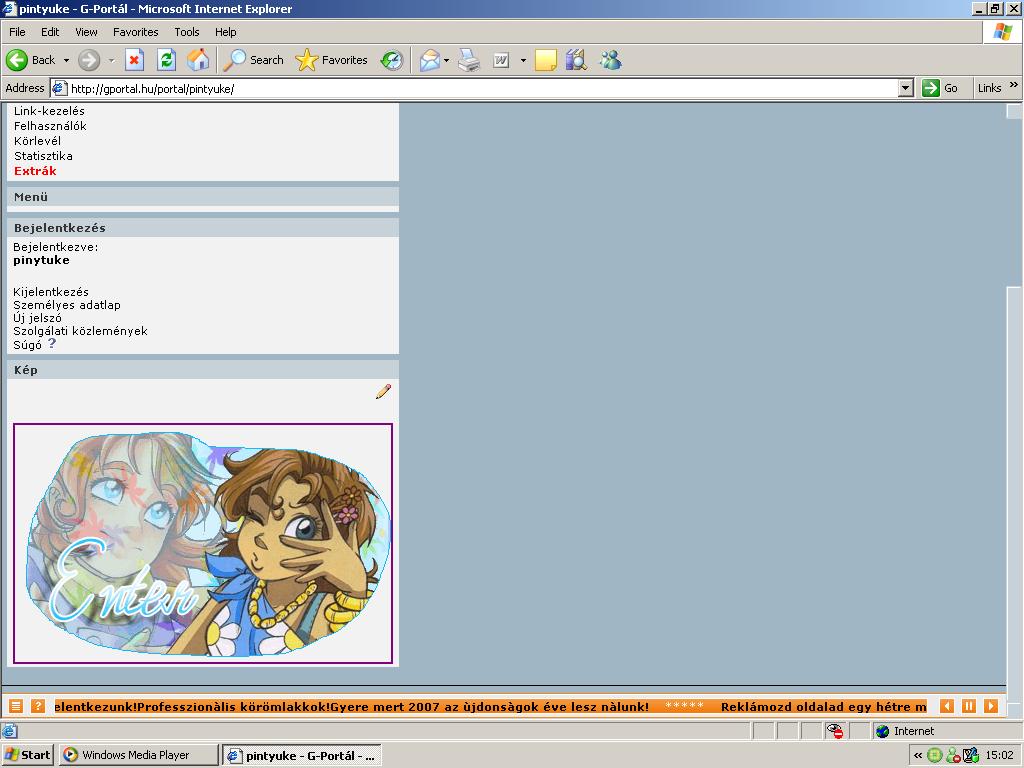Click the Messenger toolbar icon
The height and width of the screenshot is (768, 1024).
tap(610, 60)
